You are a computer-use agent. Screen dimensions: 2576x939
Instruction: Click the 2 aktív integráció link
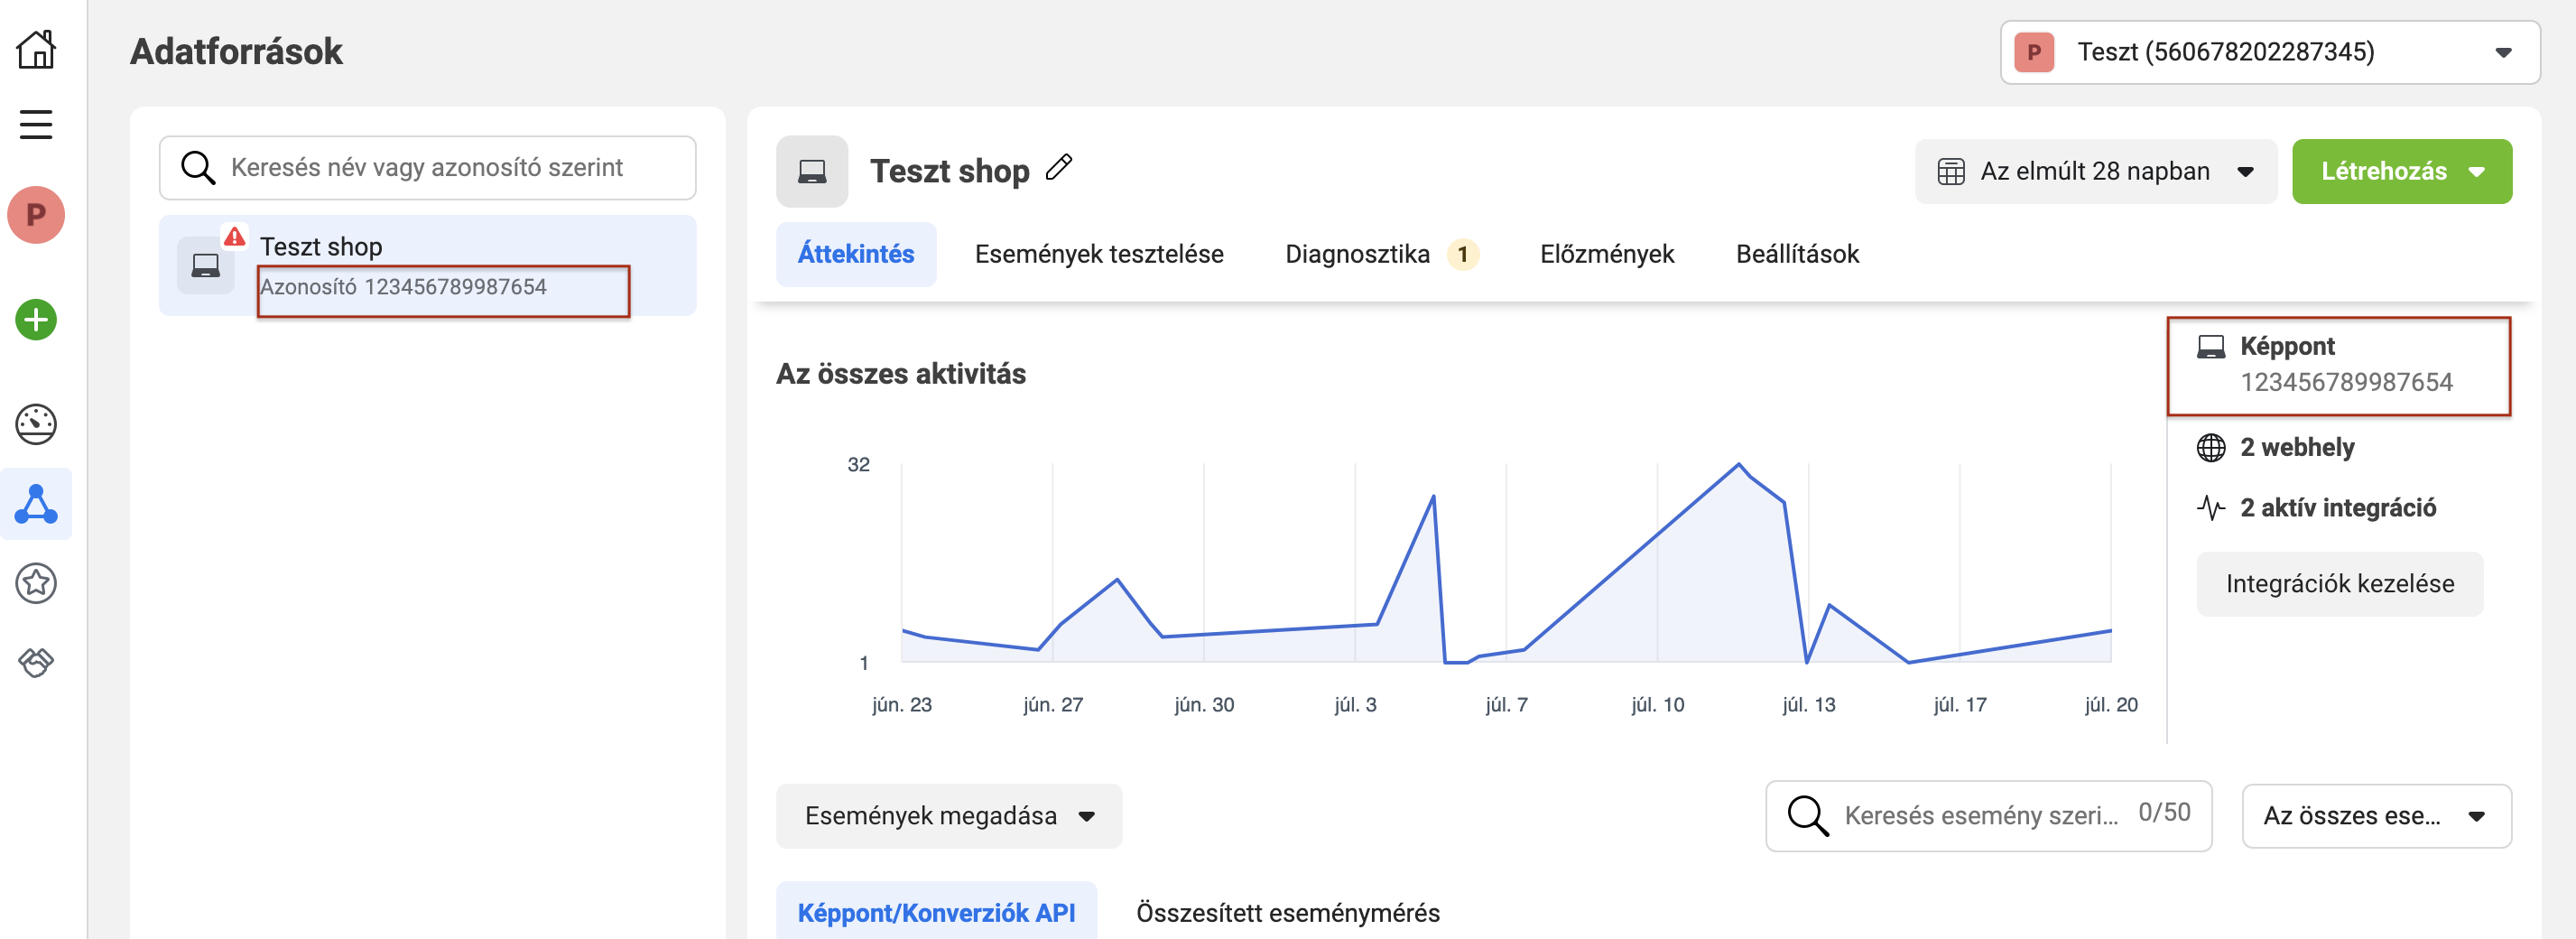pos(2338,508)
